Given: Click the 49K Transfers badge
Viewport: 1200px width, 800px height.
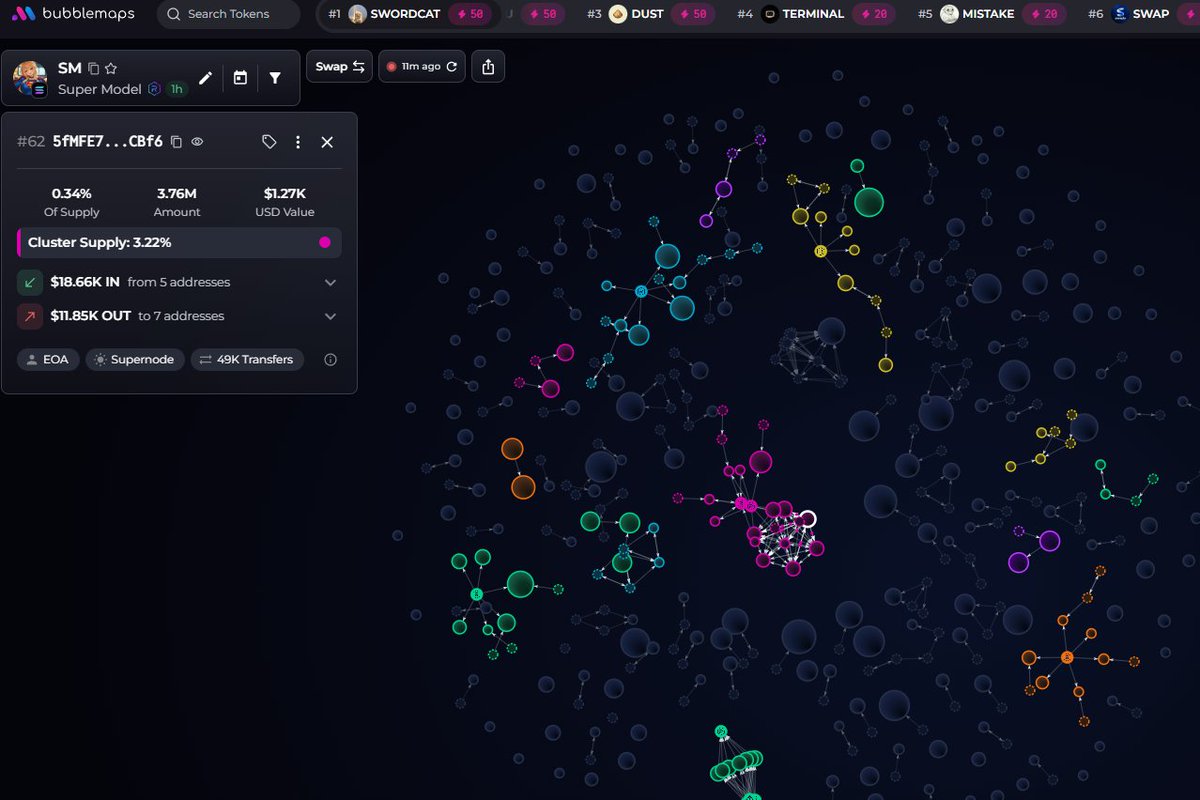Looking at the screenshot, I should click(247, 359).
